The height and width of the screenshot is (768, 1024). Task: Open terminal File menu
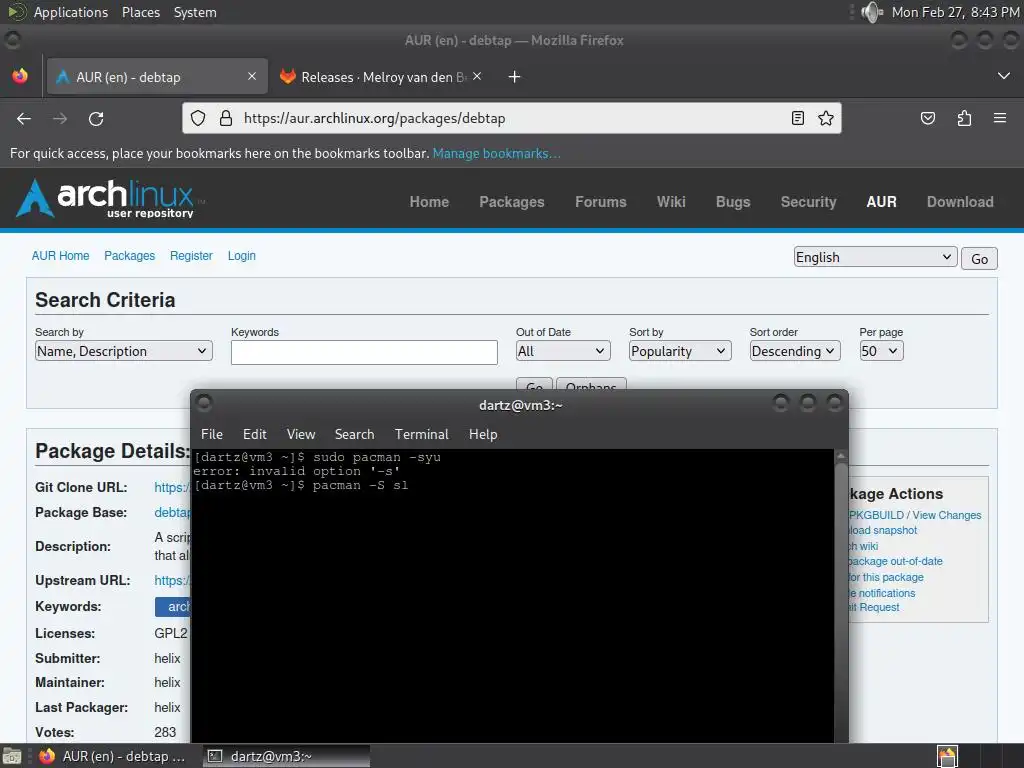click(x=212, y=434)
